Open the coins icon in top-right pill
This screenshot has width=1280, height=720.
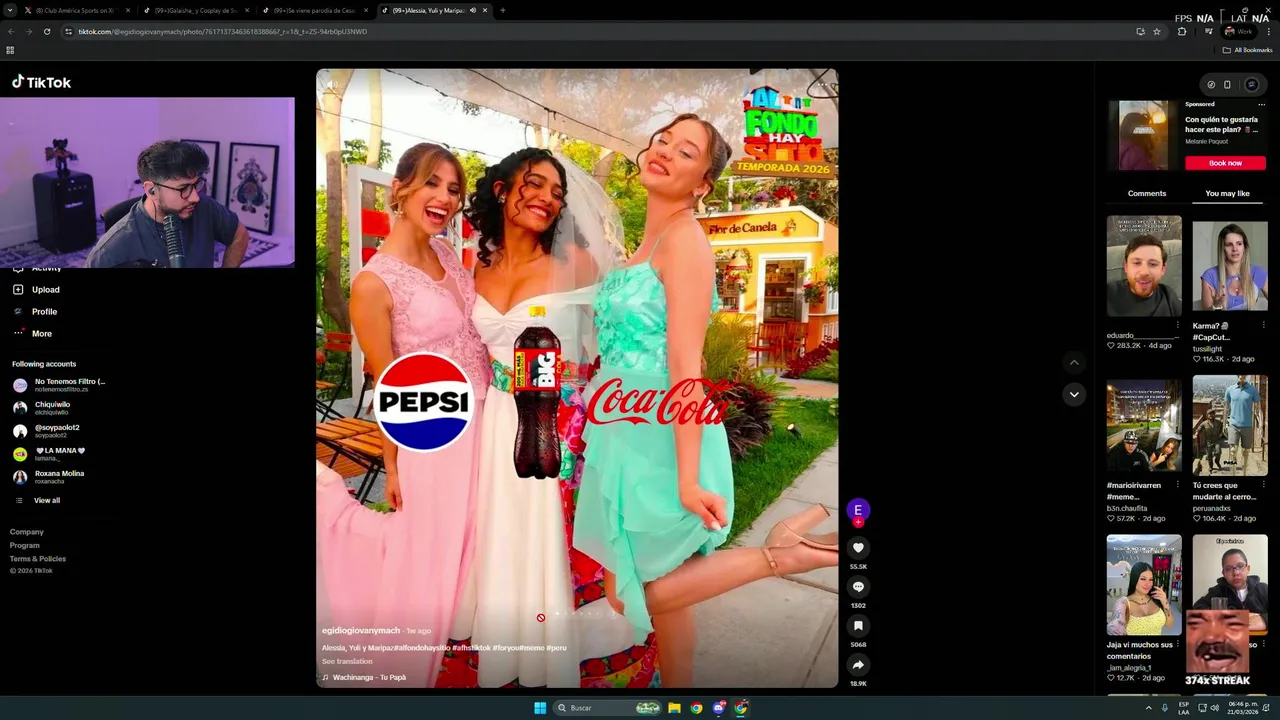[1211, 85]
